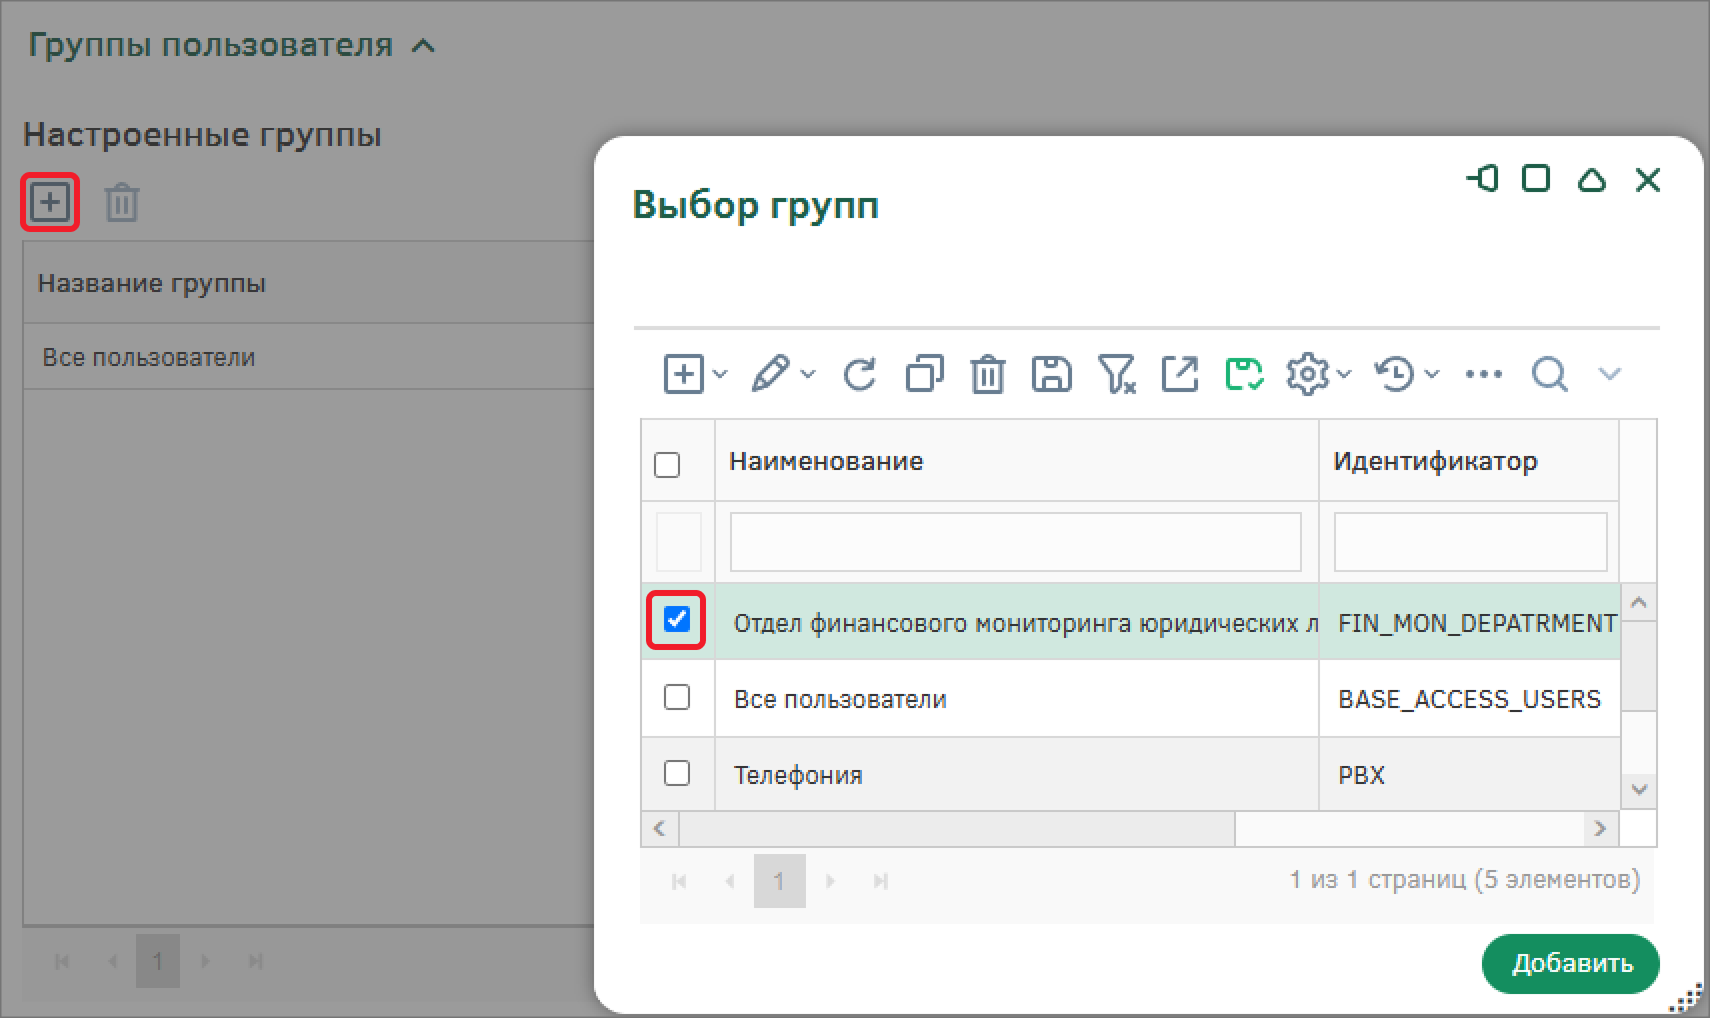Click the trash icon under Настроенные группы

tap(122, 203)
